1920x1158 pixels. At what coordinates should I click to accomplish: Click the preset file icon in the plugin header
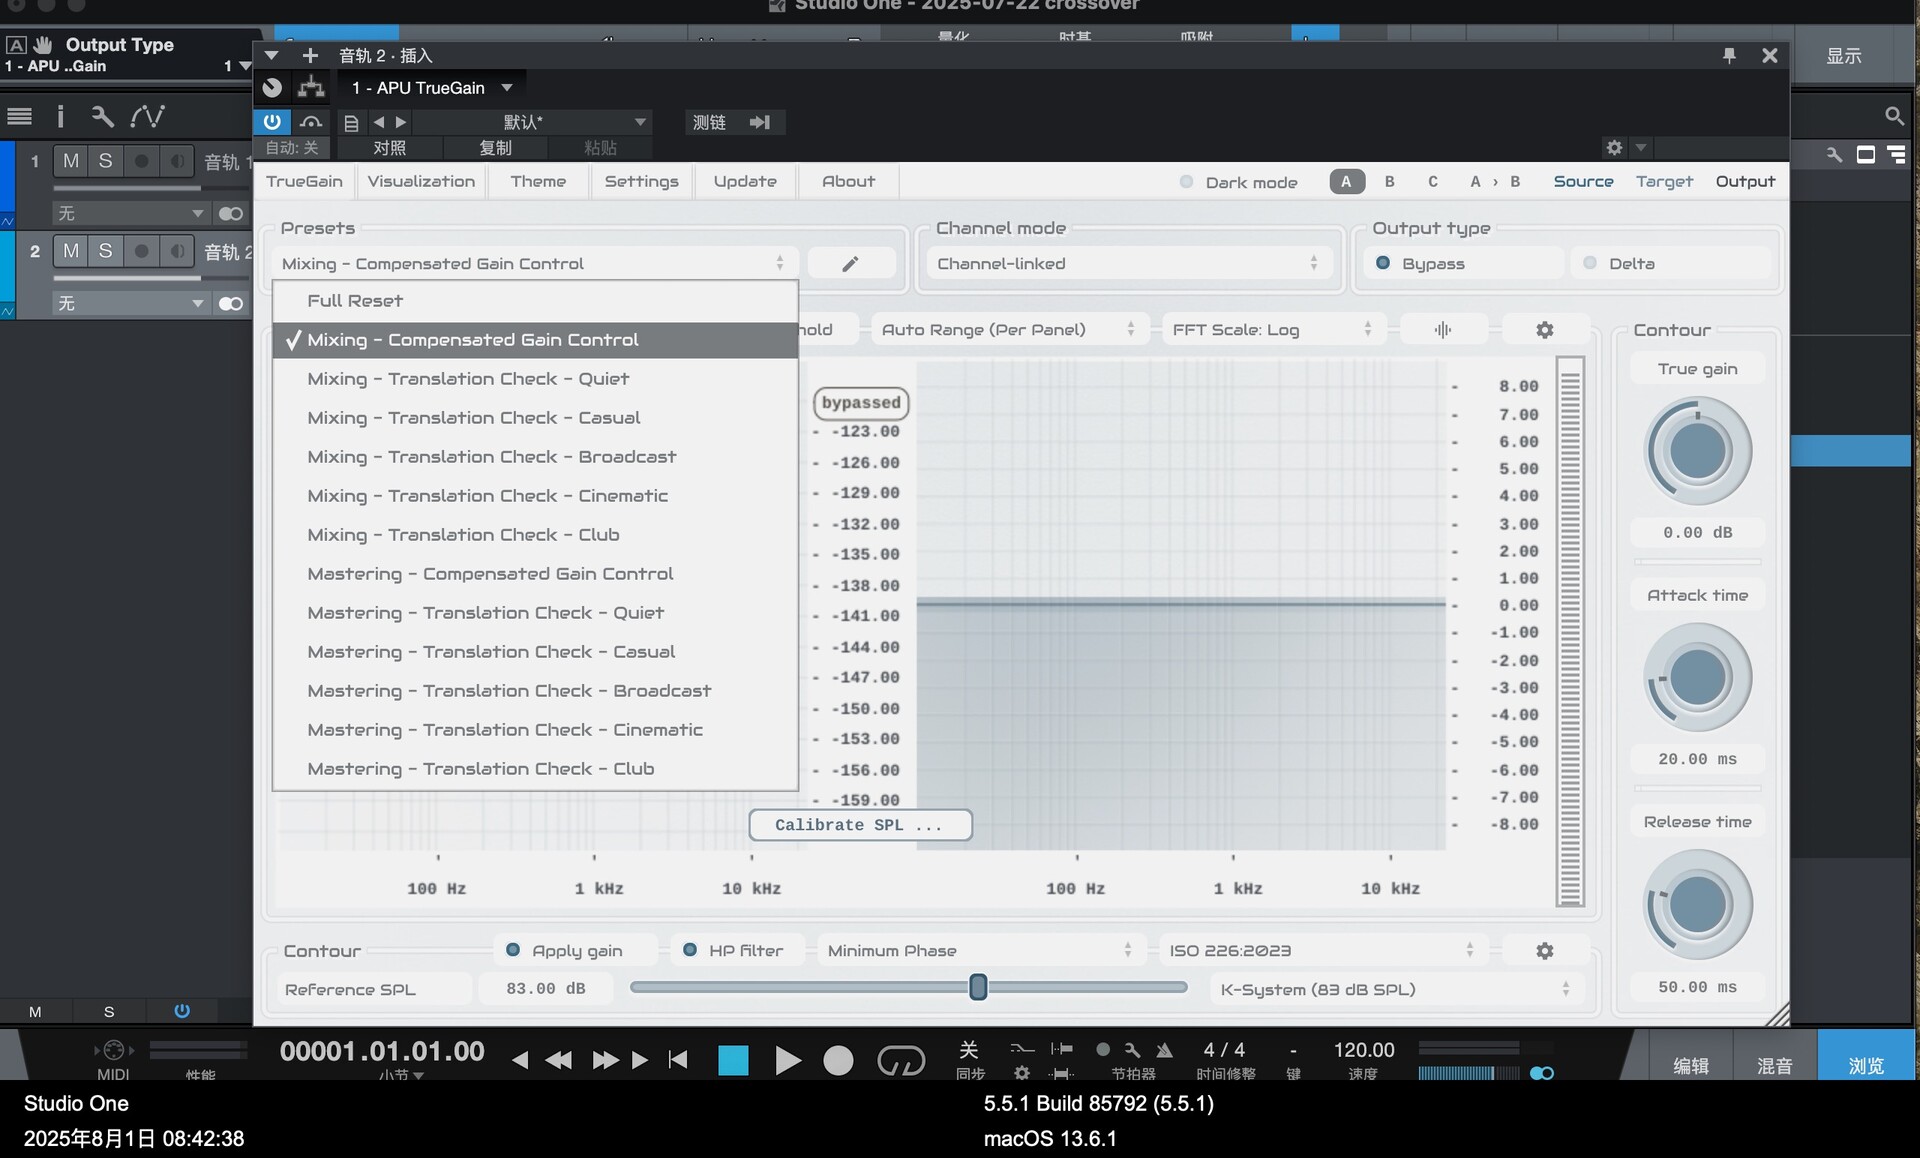click(351, 123)
